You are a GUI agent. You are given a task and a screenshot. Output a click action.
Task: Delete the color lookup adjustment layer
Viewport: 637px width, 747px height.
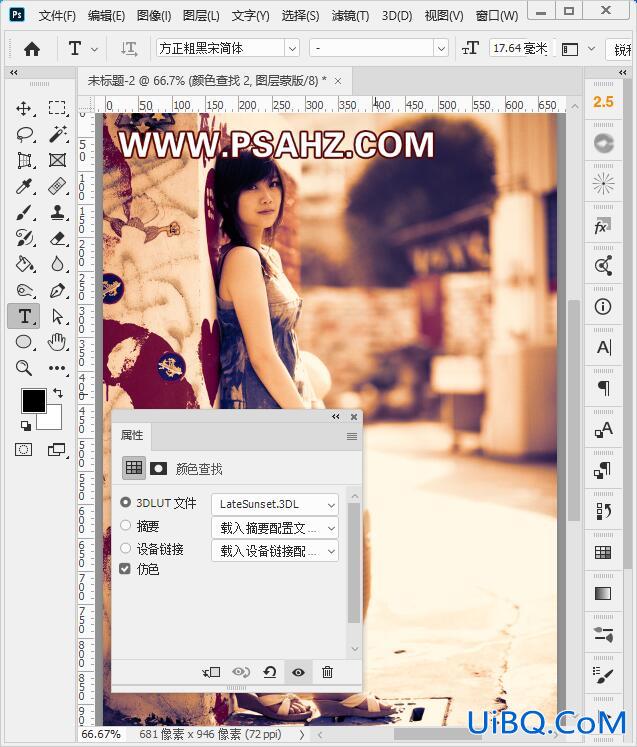click(327, 672)
